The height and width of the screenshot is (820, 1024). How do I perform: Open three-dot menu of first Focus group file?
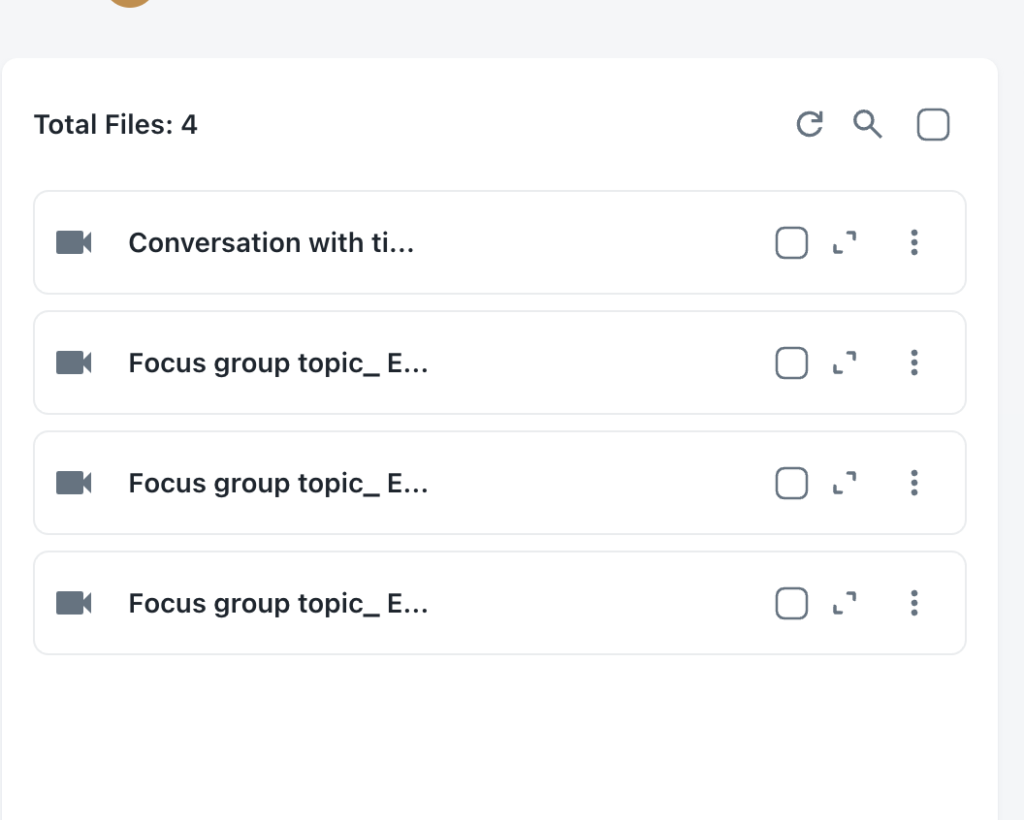point(913,363)
